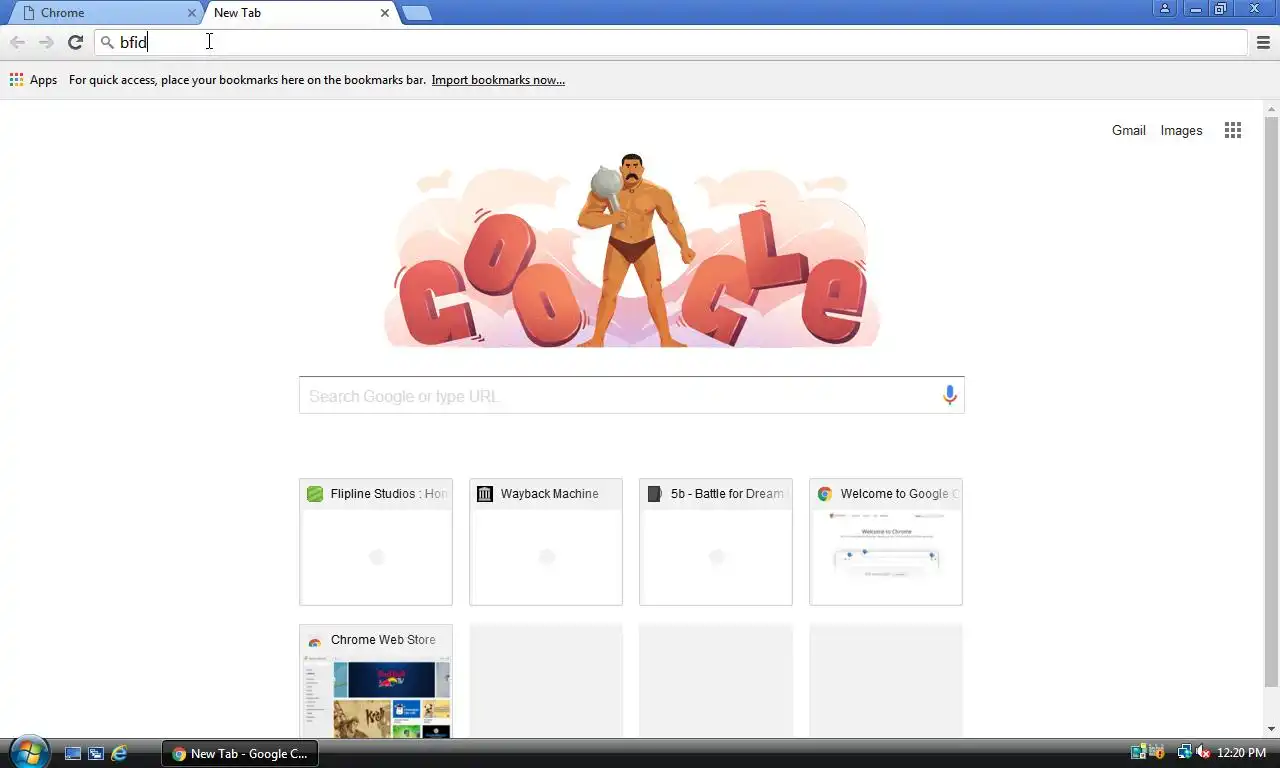Screen dimensions: 1280x768
Task: Click the search magnifier in address bar
Action: pos(108,42)
